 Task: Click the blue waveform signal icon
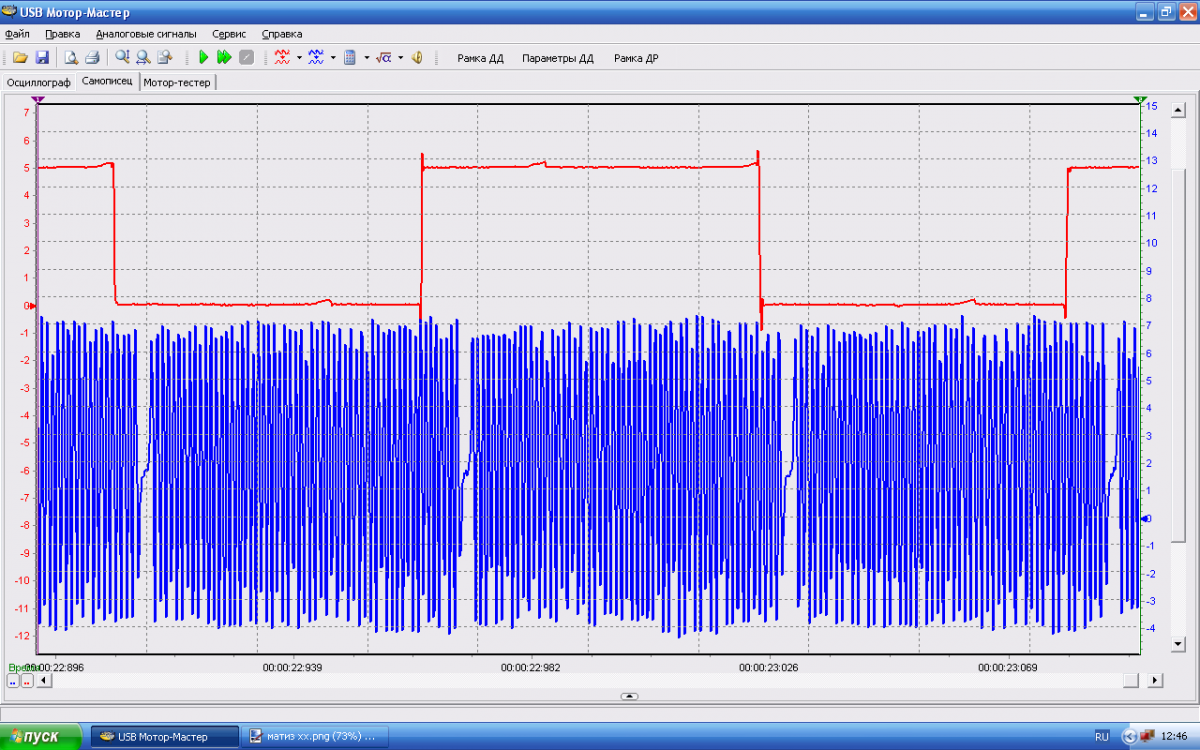click(316, 58)
